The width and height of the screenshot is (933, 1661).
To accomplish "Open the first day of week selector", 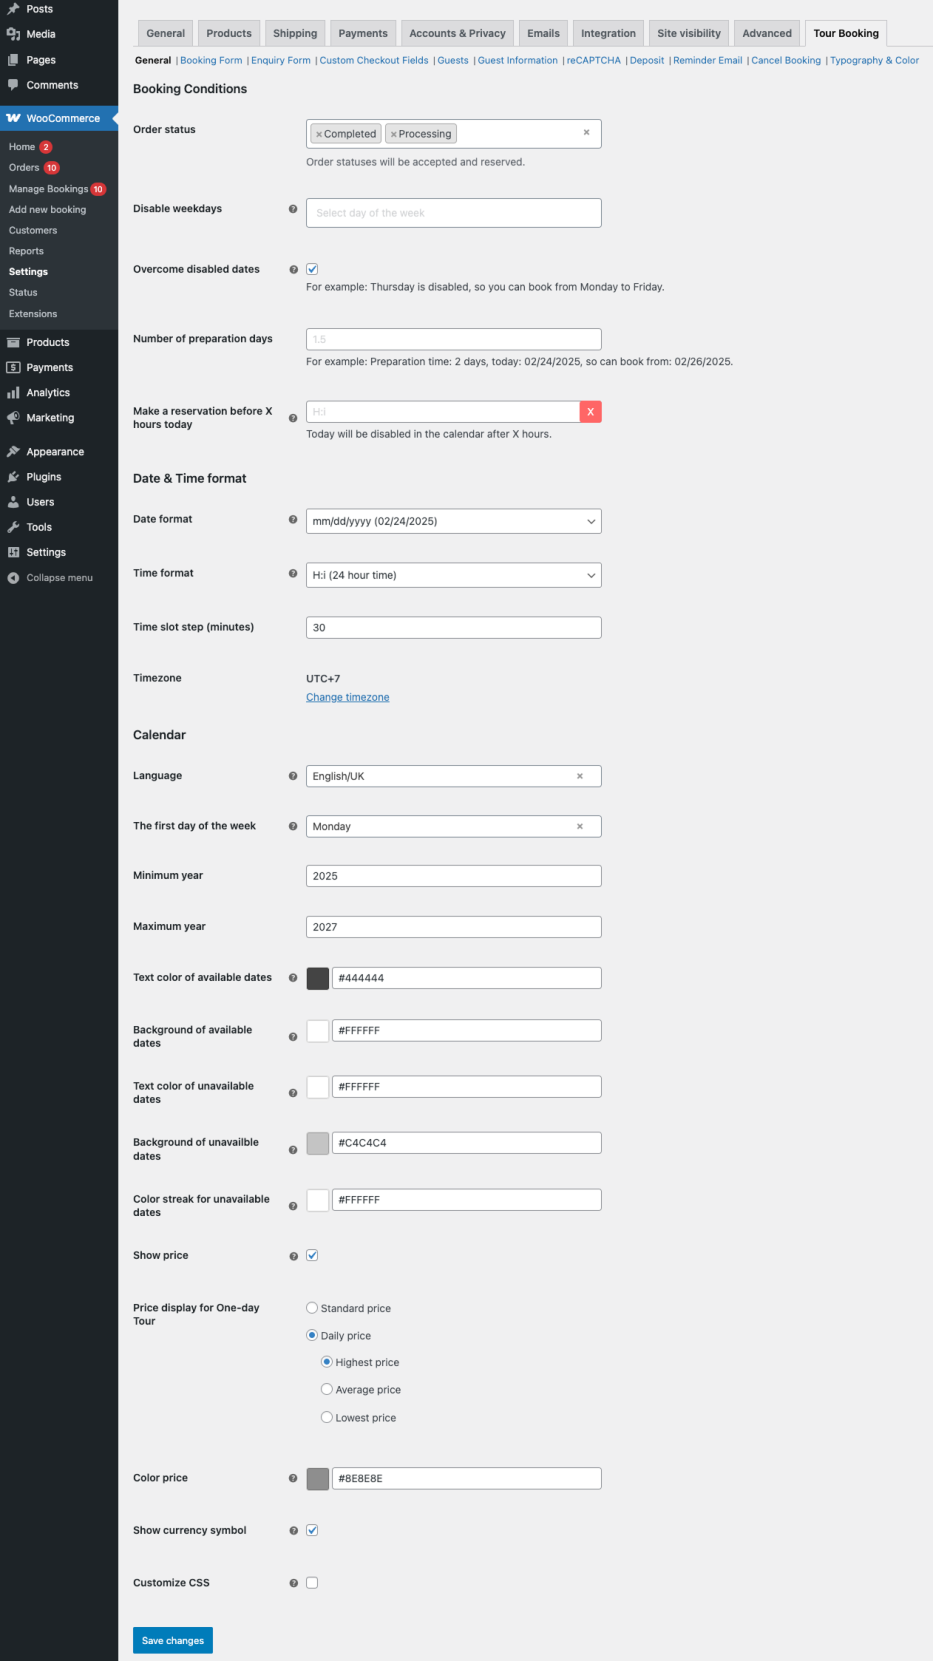I will (x=453, y=826).
